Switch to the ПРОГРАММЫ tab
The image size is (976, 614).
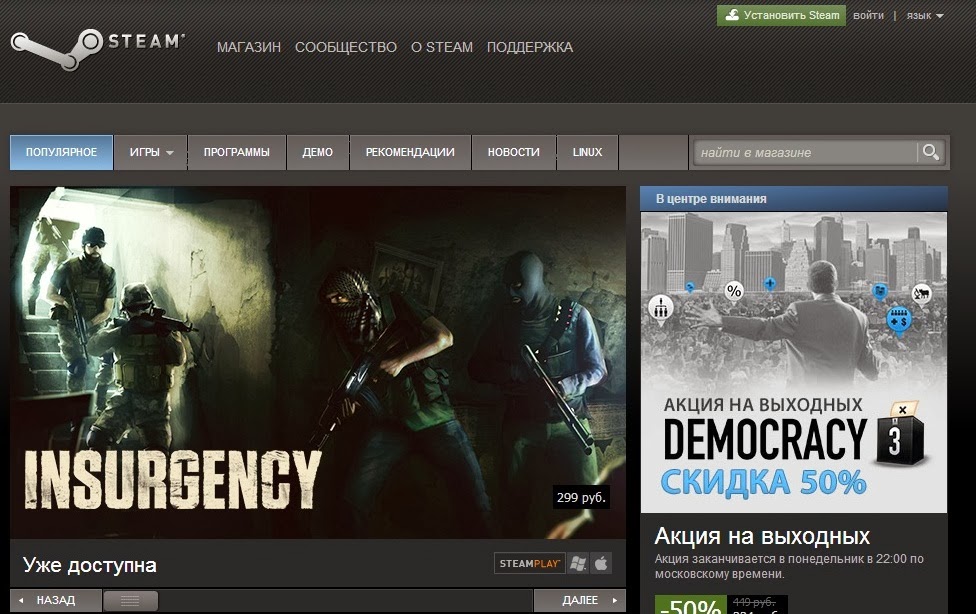click(x=237, y=152)
